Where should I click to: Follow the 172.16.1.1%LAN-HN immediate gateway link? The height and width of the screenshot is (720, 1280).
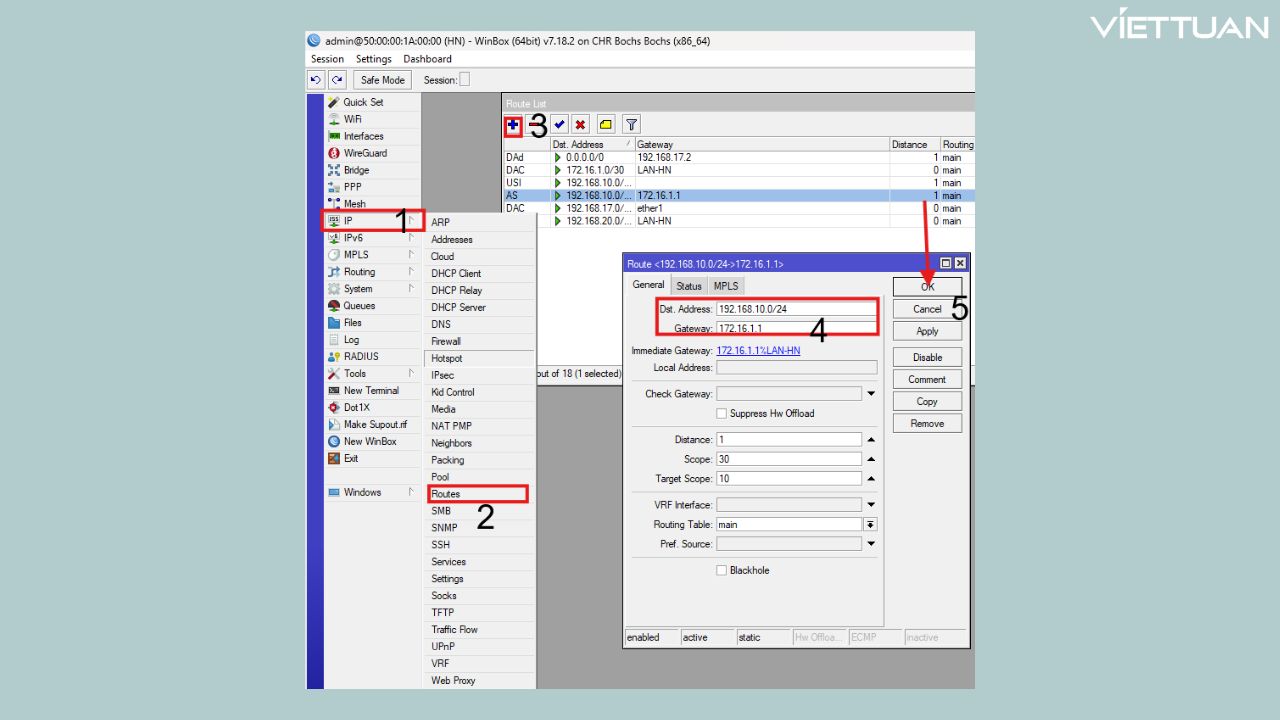tap(758, 351)
